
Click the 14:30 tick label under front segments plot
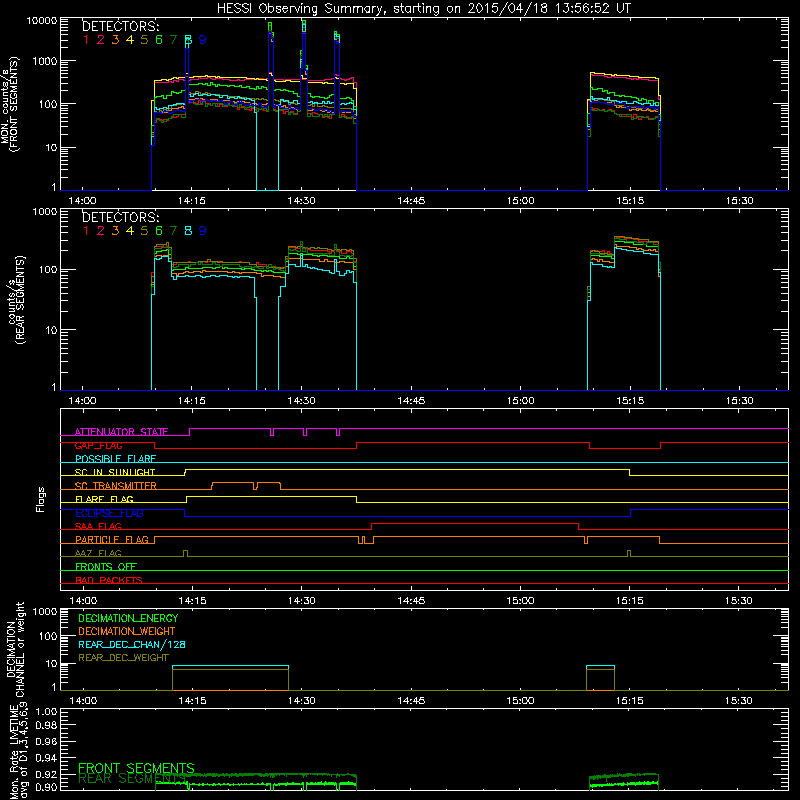[x=302, y=201]
